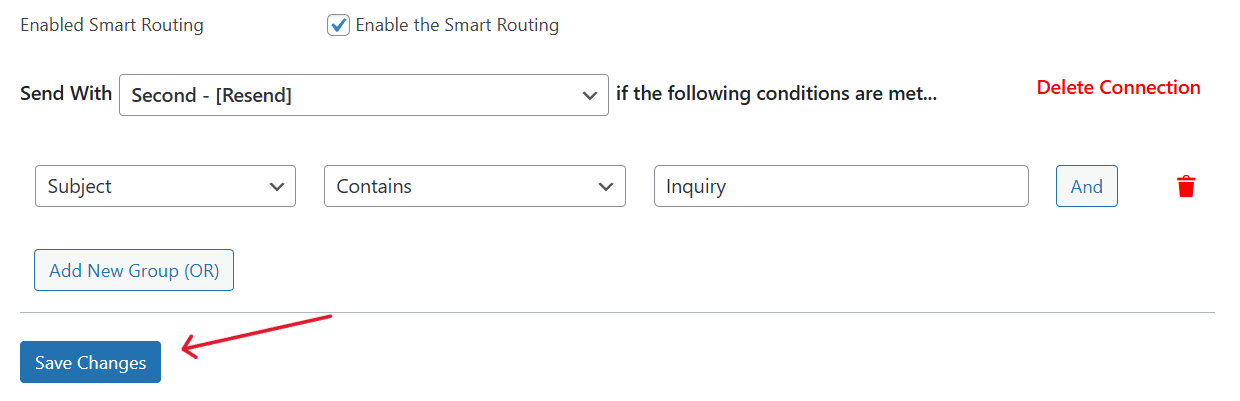
Task: Open the Contains operator dropdown
Action: pos(474,187)
